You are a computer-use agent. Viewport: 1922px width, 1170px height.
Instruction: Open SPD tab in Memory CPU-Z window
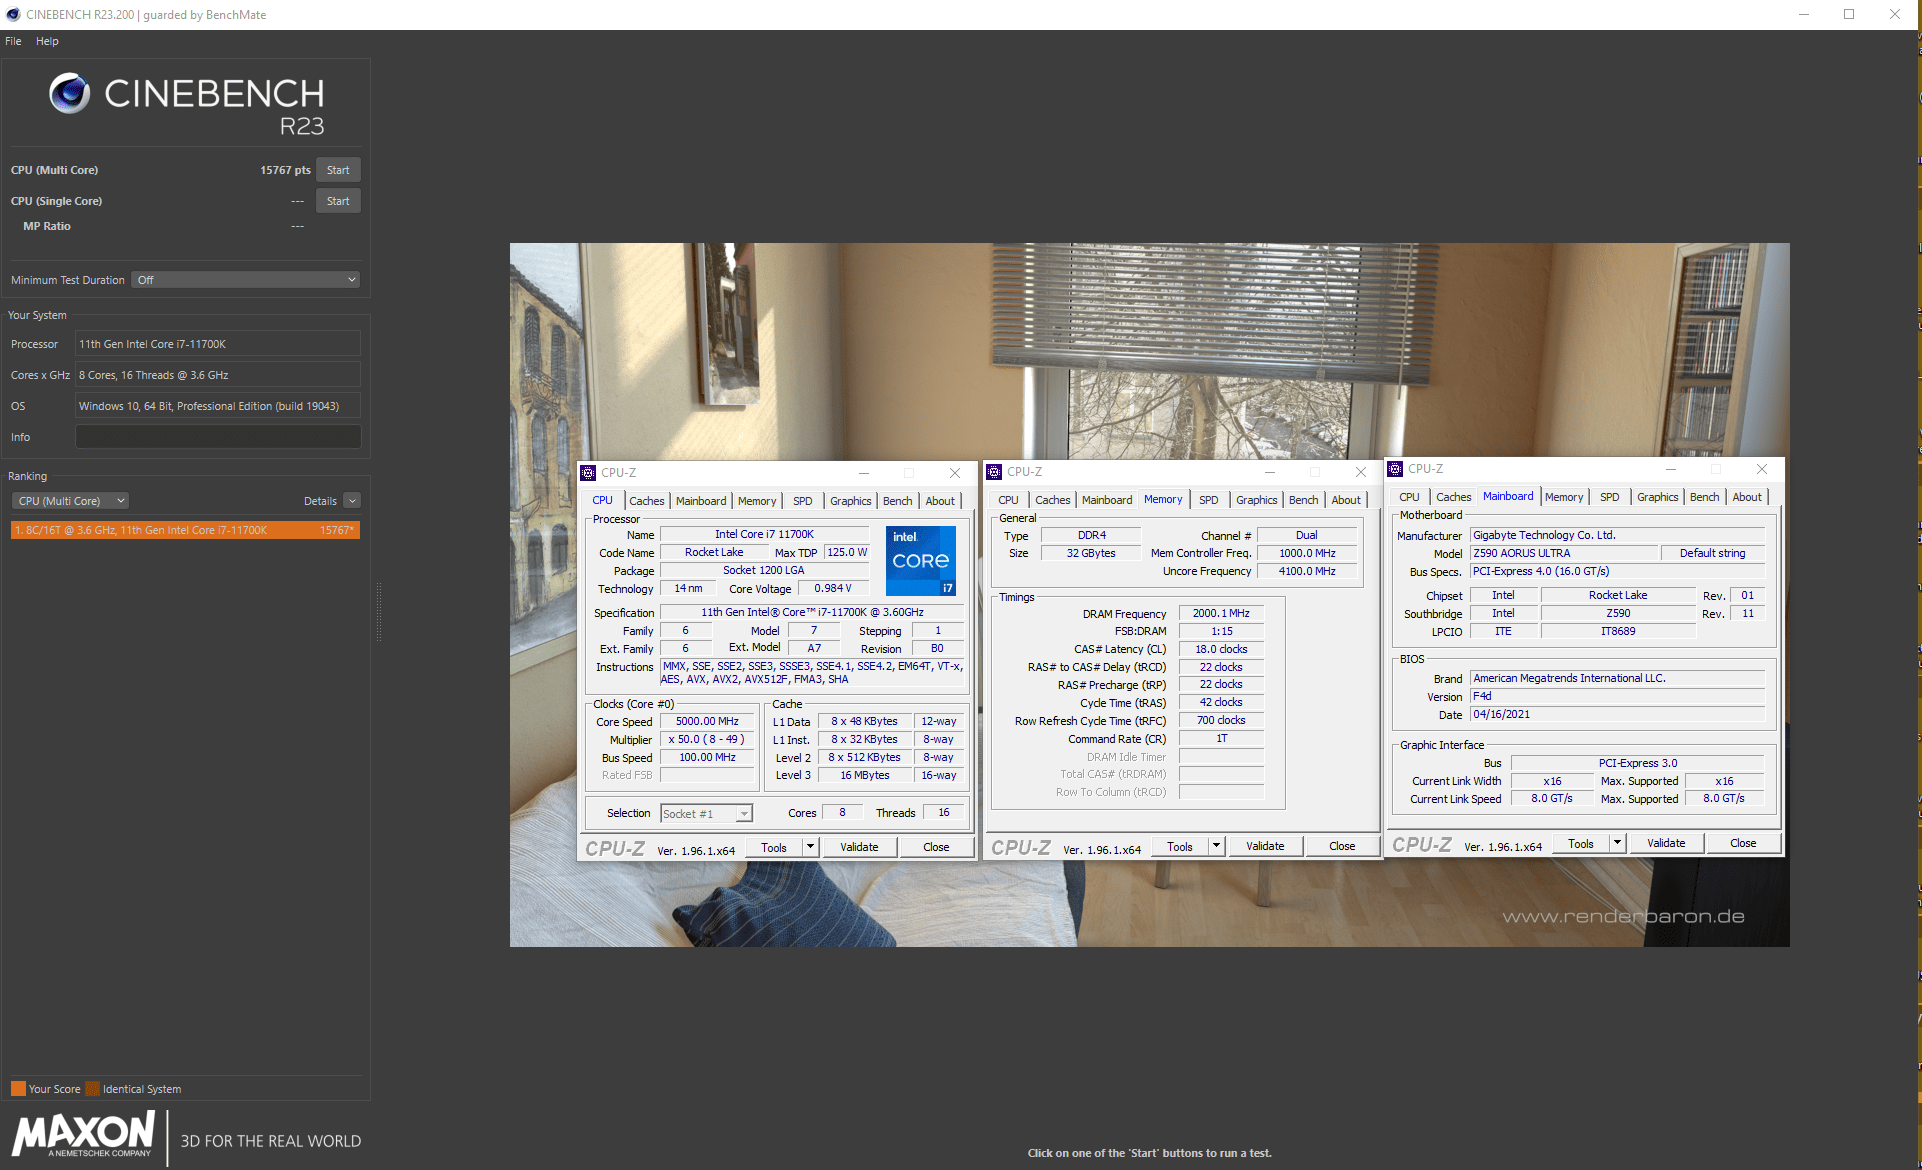pos(1209,500)
